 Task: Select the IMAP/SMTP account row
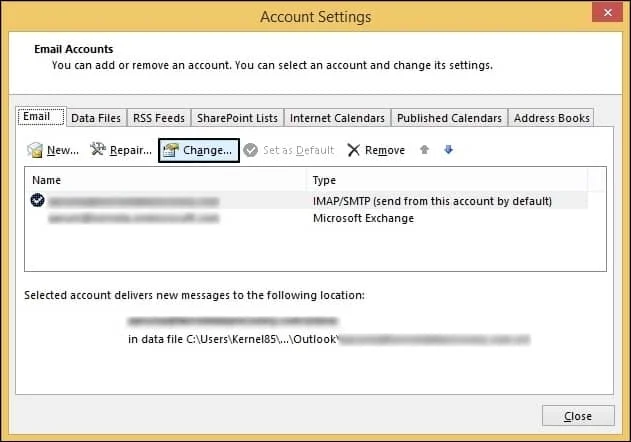[x=308, y=200]
